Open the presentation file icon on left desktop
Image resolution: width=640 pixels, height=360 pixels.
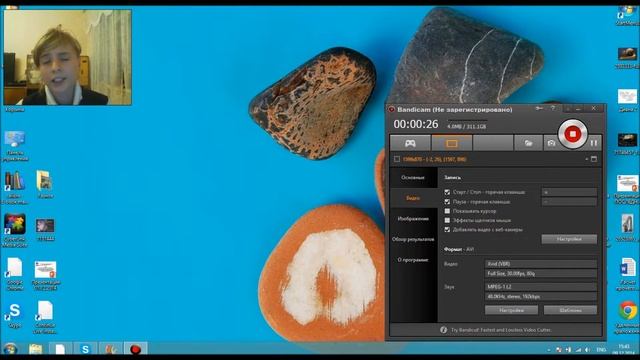pos(45,276)
